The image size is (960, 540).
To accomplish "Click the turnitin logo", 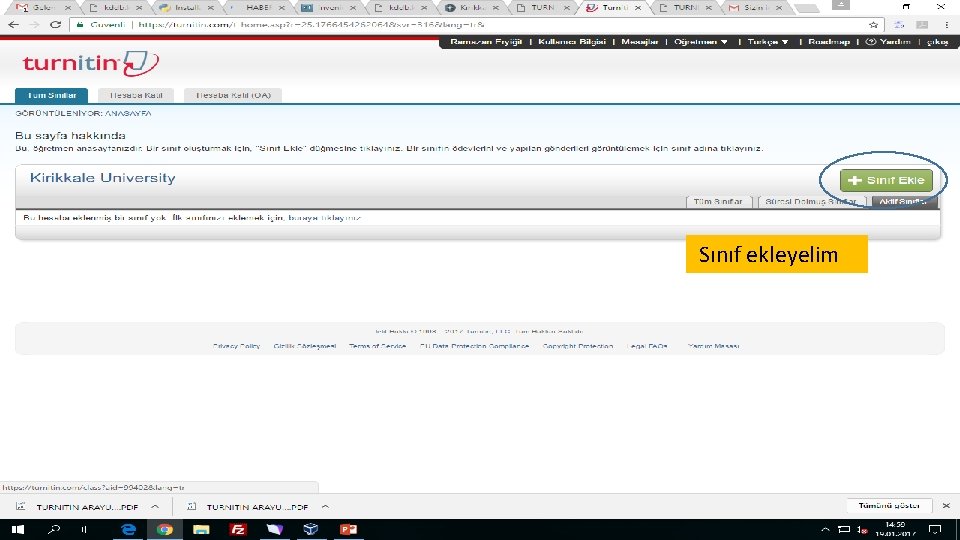I will 91,63.
